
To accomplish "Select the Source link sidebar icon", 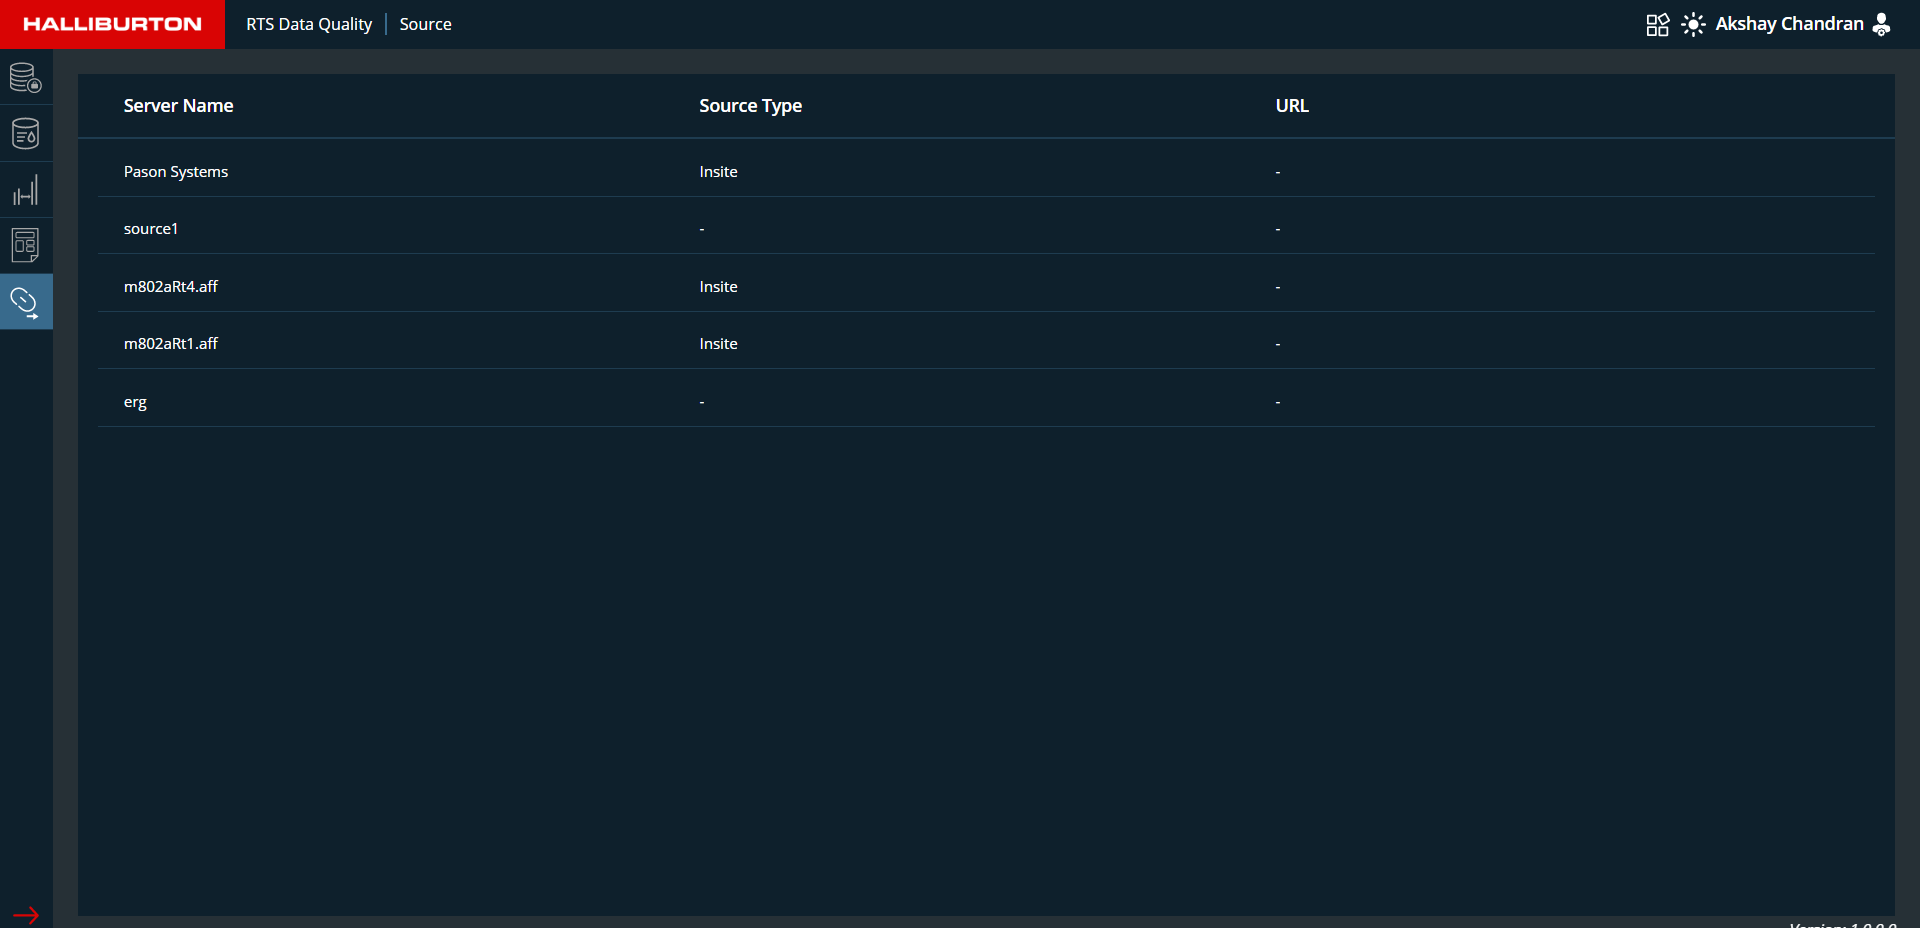I will click(x=26, y=302).
